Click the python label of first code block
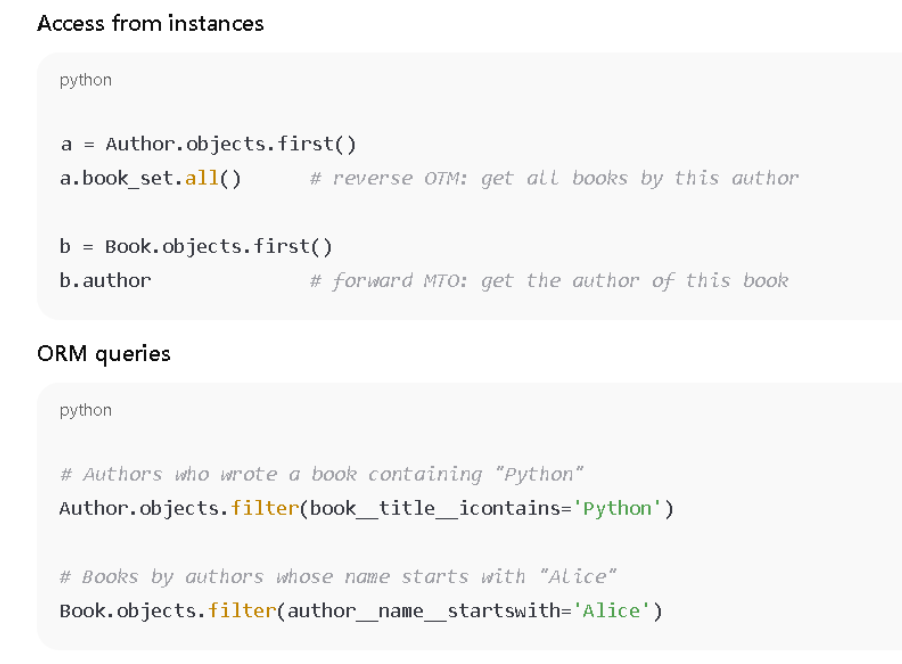 tap(86, 80)
